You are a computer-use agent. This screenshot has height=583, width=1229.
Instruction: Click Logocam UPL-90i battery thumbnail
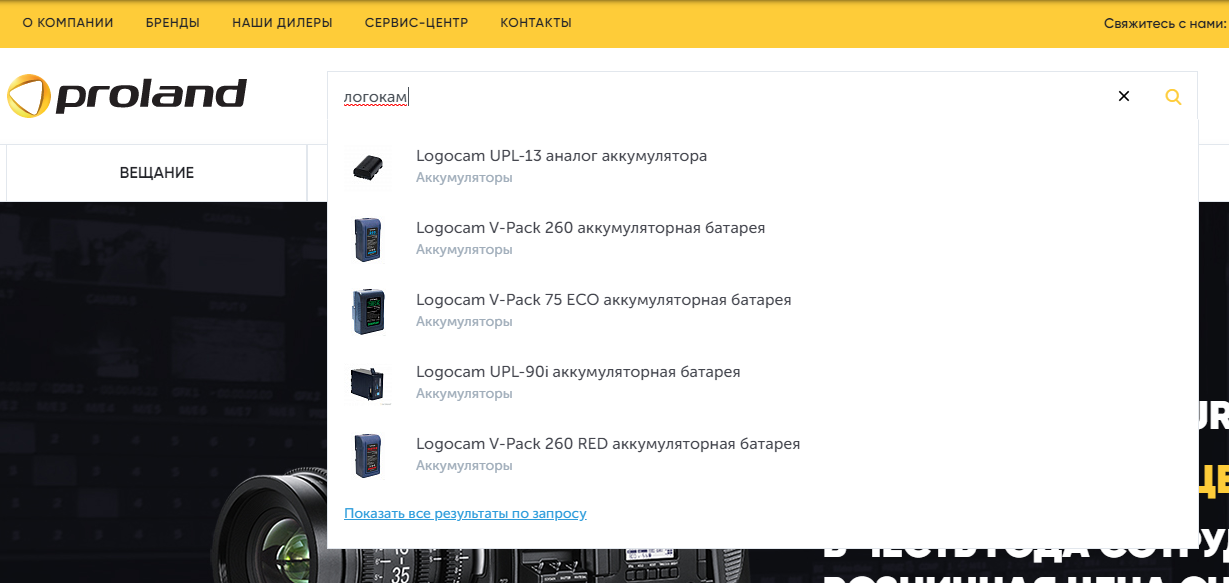pos(367,383)
